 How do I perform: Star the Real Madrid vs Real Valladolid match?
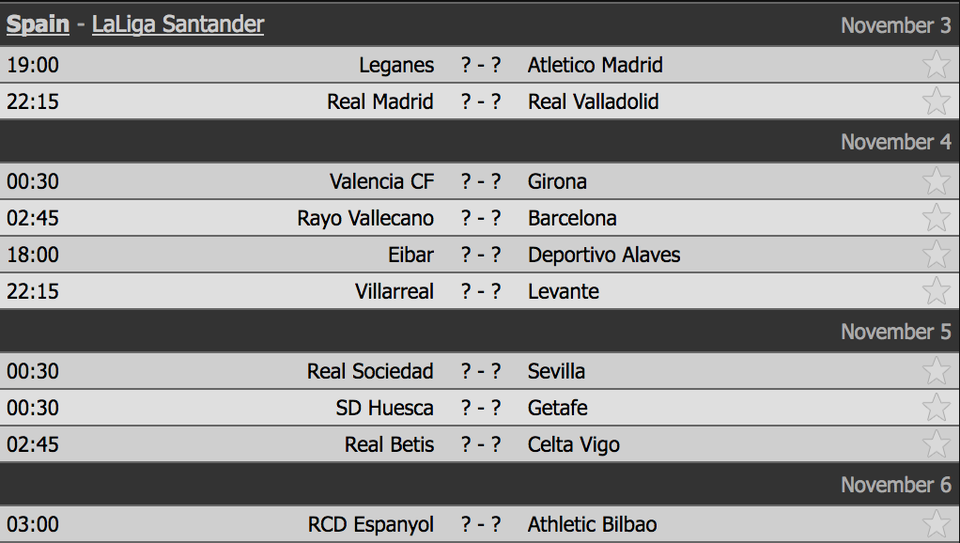click(936, 101)
